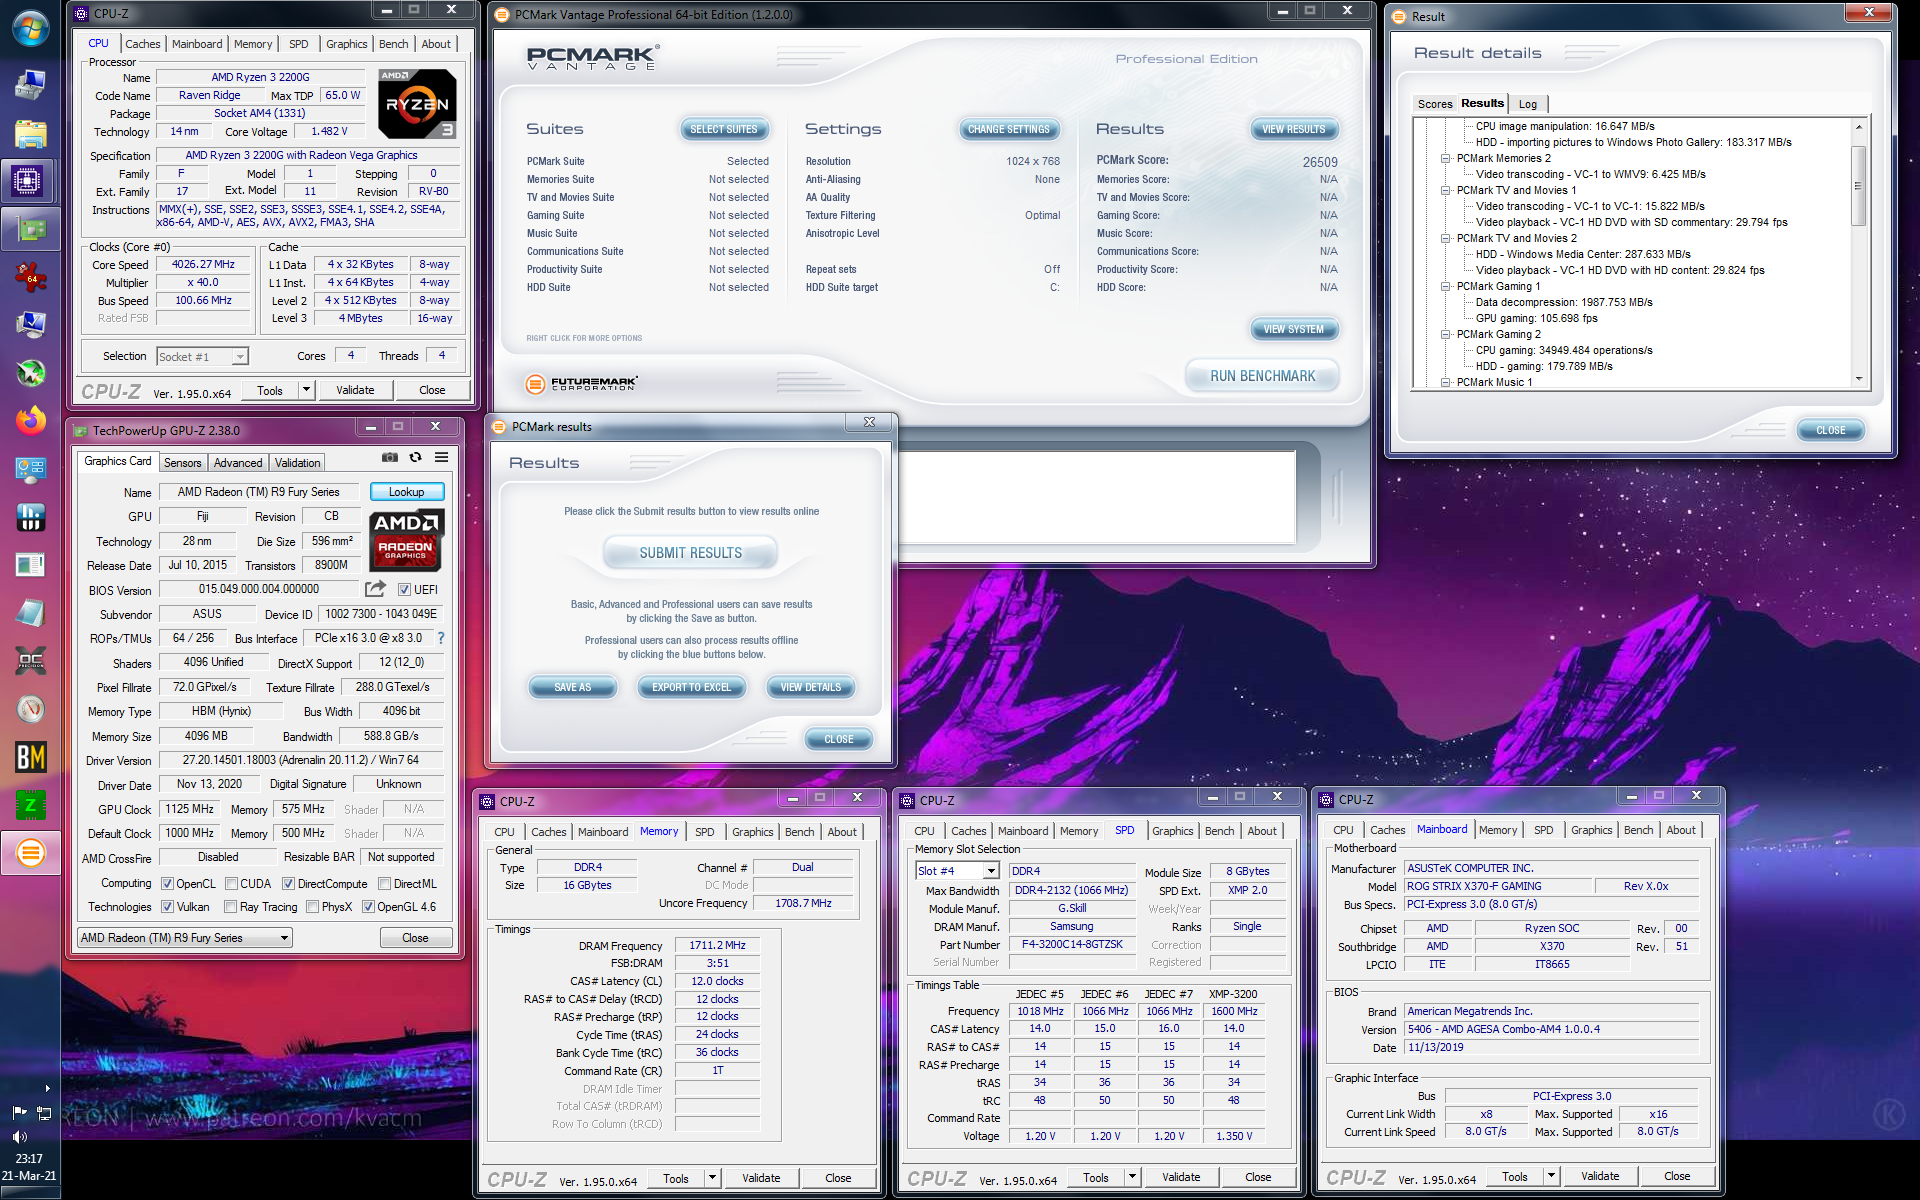Open the Socket #1 selection dropdown
The image size is (1920, 1200).
click(x=239, y=357)
